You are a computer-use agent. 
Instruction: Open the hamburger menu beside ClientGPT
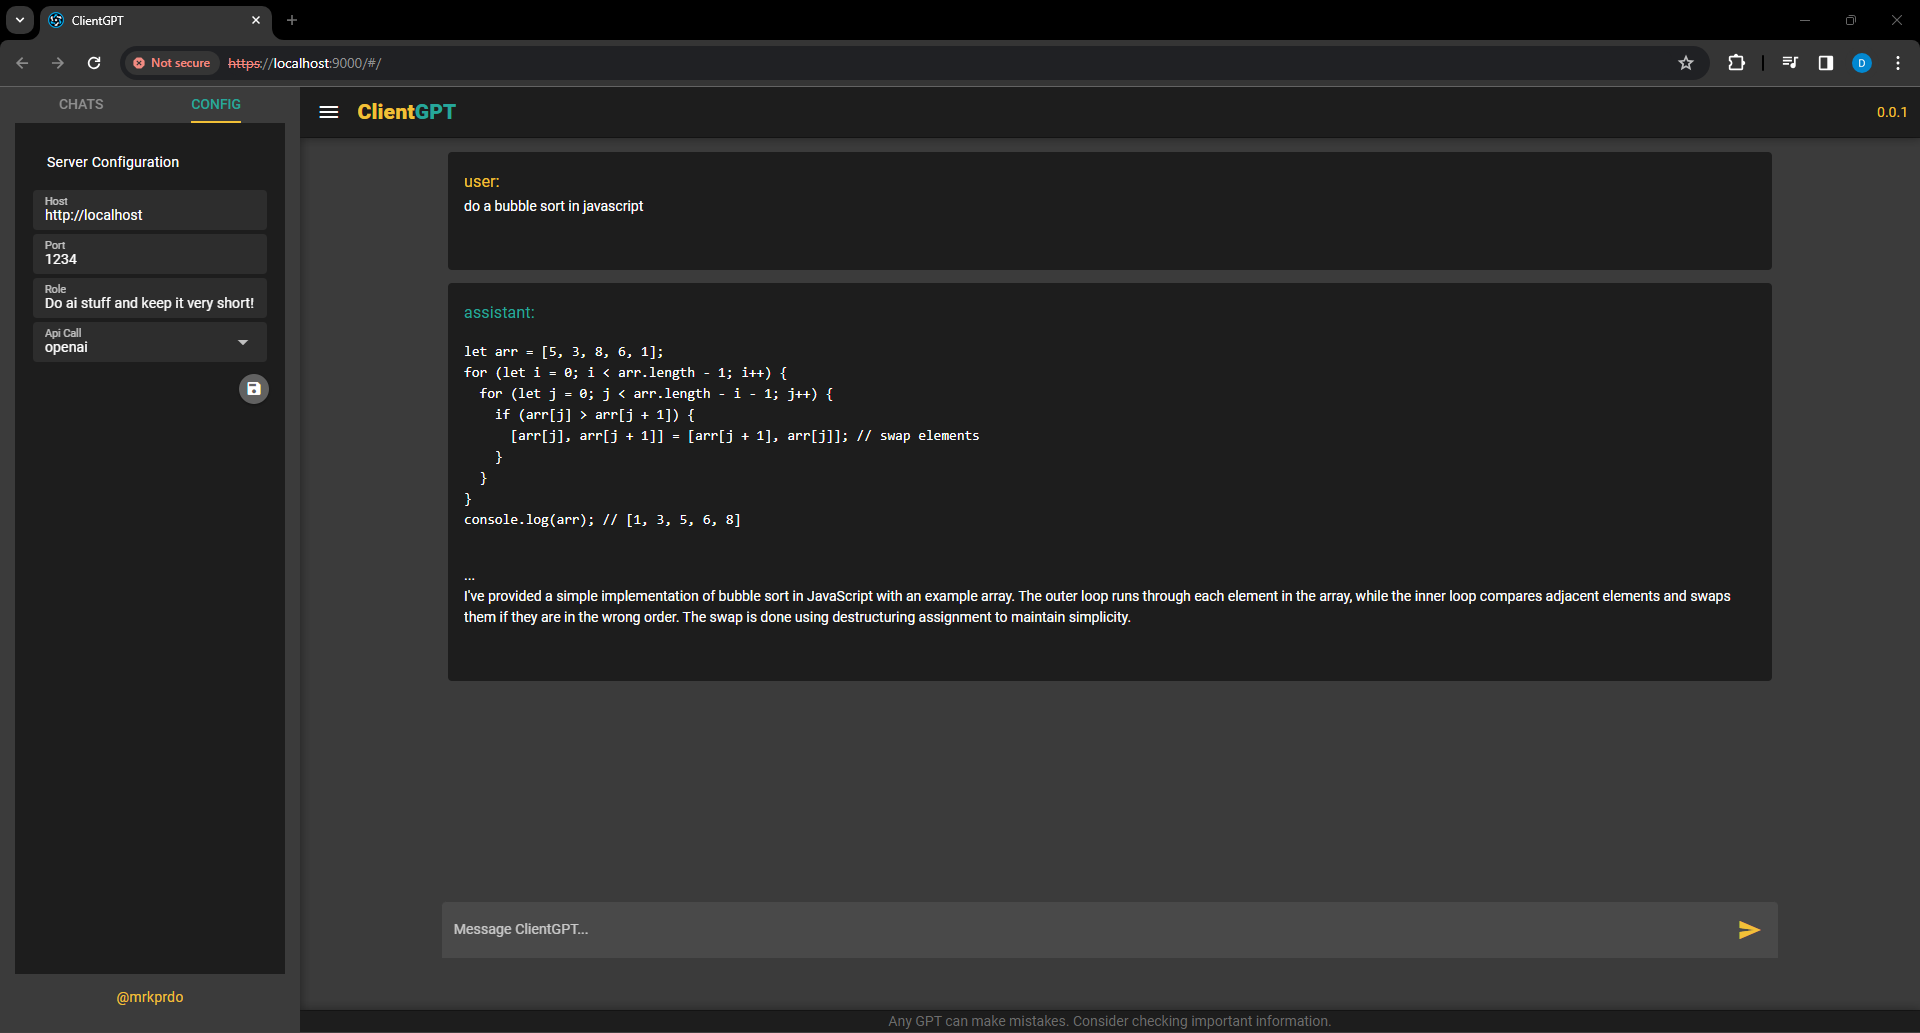point(329,112)
